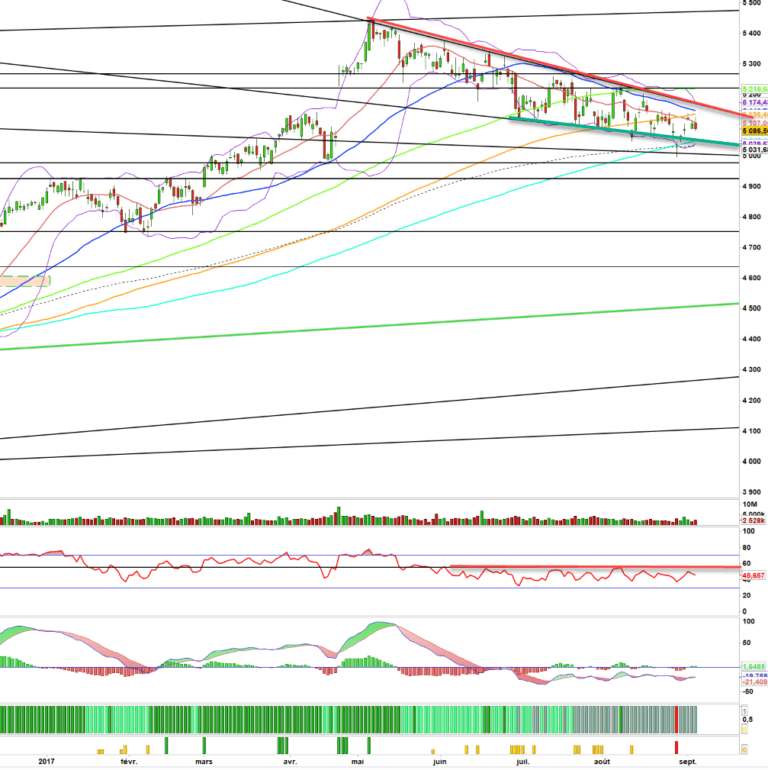The image size is (768, 770).
Task: Click the 5 400 price axis label
Action: 751,33
